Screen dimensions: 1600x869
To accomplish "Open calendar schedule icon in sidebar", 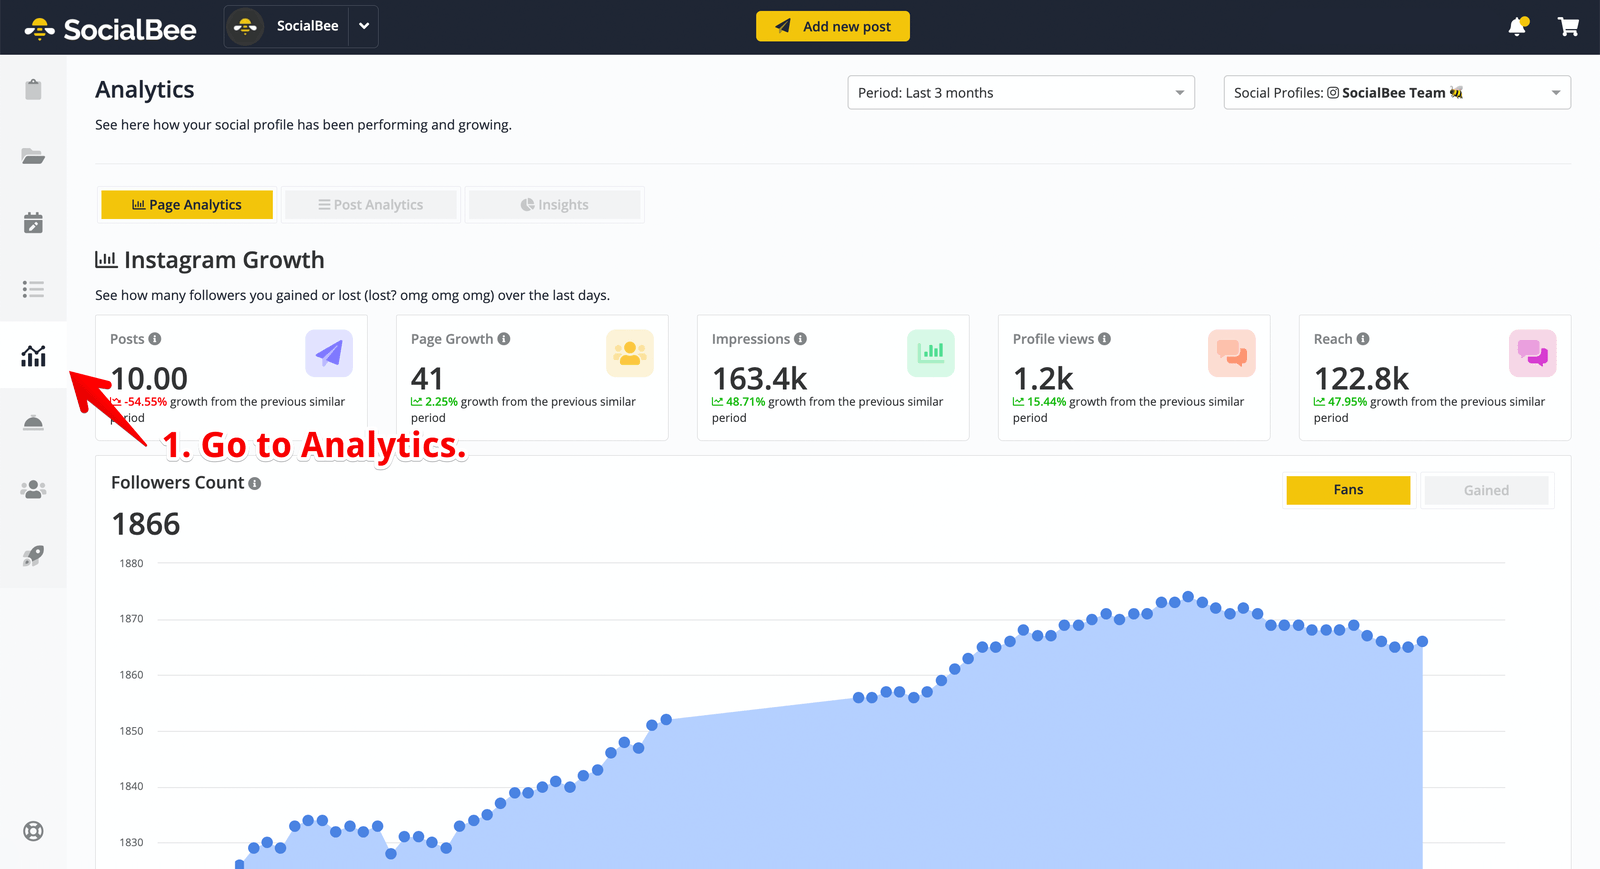I will [x=33, y=222].
